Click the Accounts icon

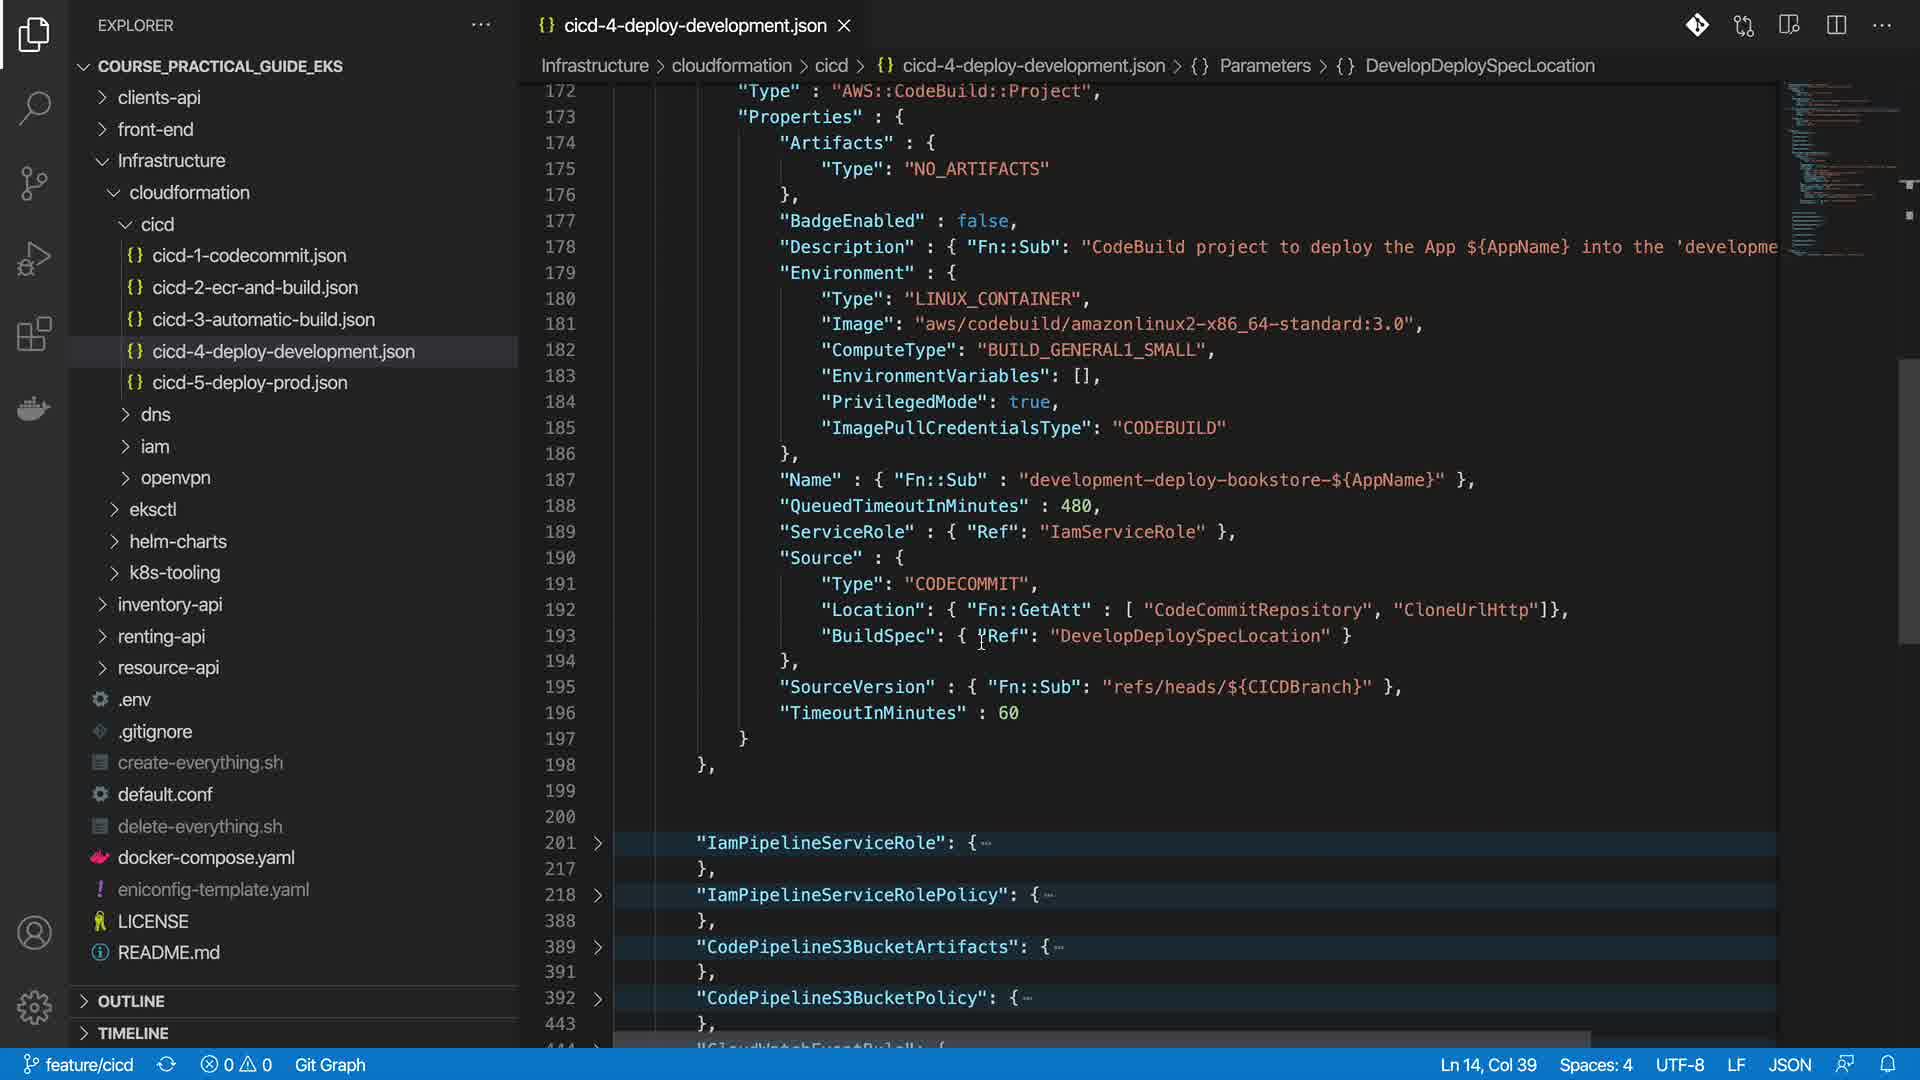(34, 933)
